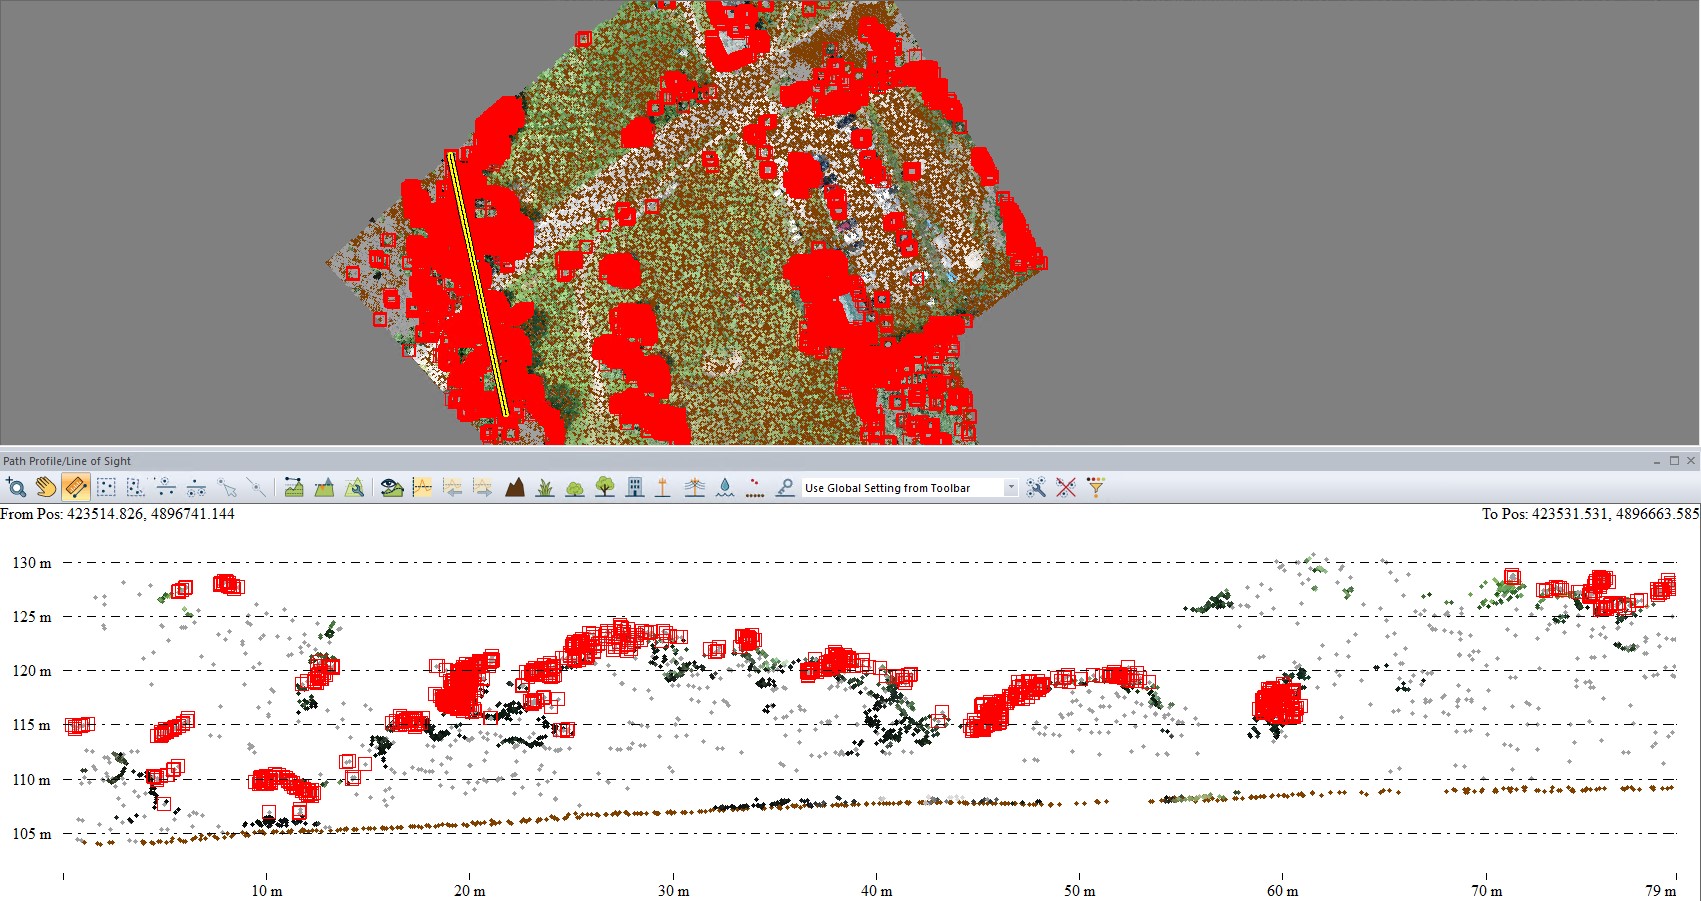This screenshot has height=901, width=1701.
Task: Toggle the ruler measure tool
Action: click(x=76, y=487)
